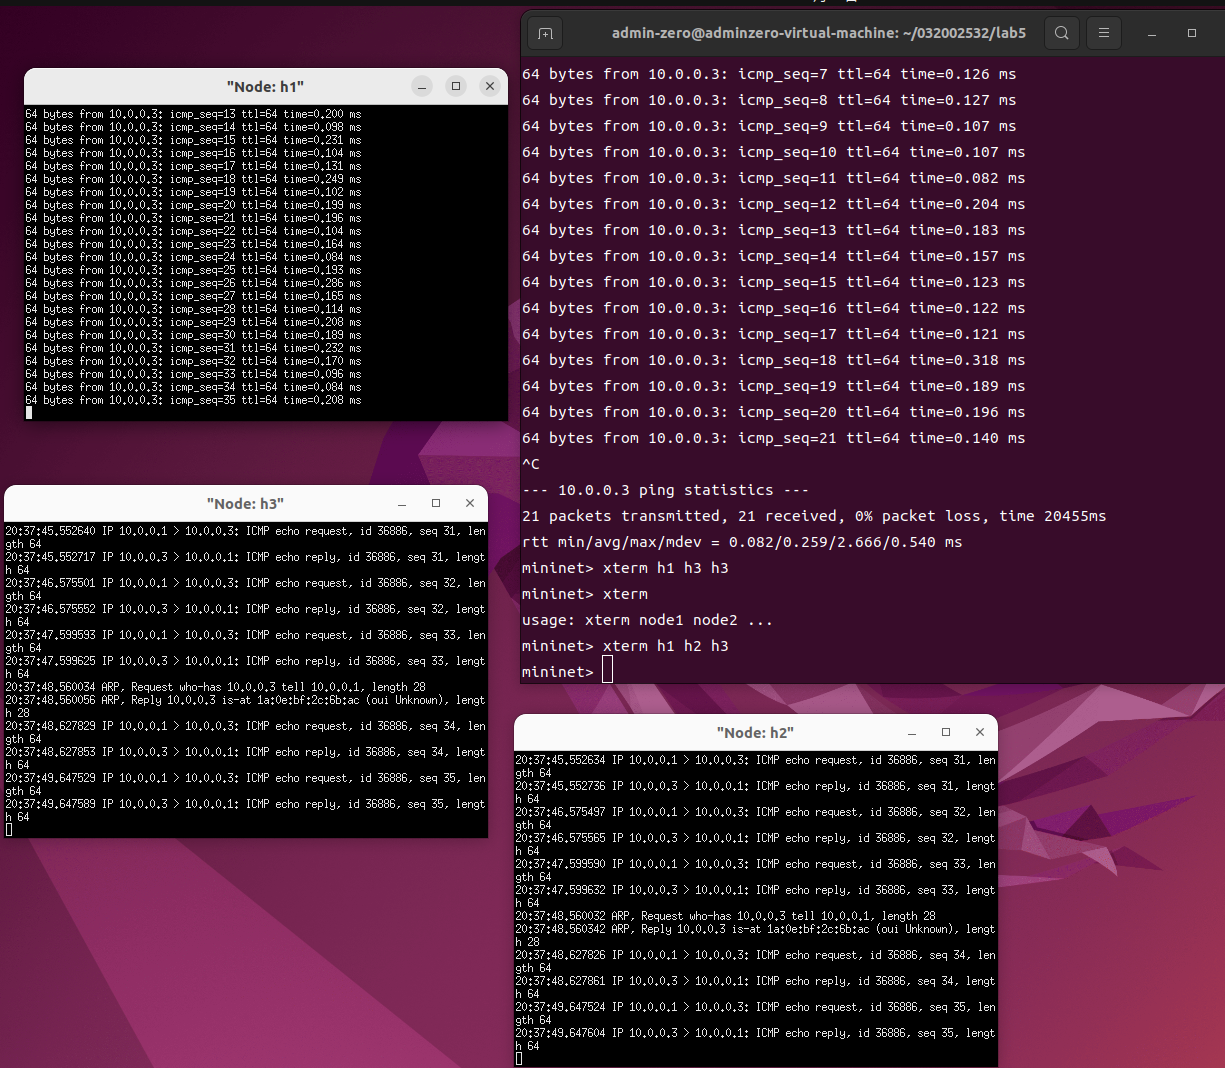The width and height of the screenshot is (1225, 1068).
Task: Maximize the Node: h2 window
Action: [946, 733]
